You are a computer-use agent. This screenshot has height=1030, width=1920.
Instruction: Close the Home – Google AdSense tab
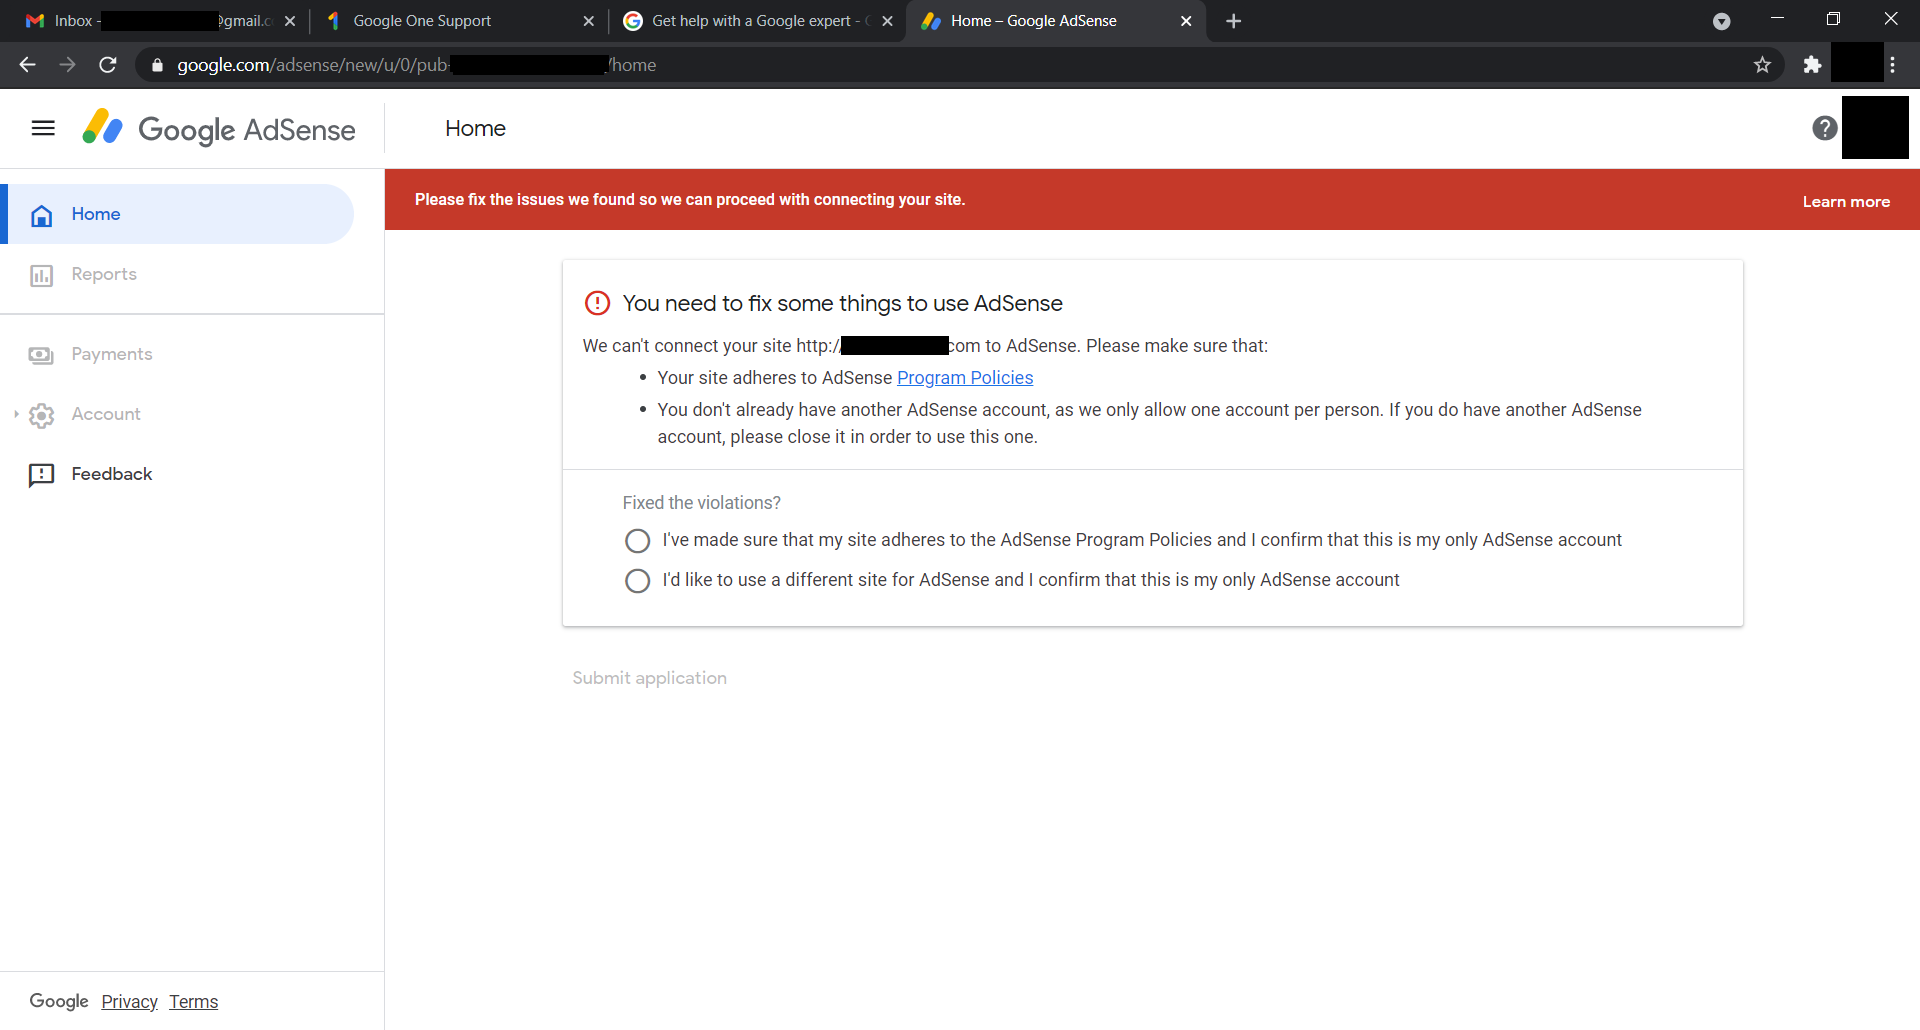tap(1186, 21)
